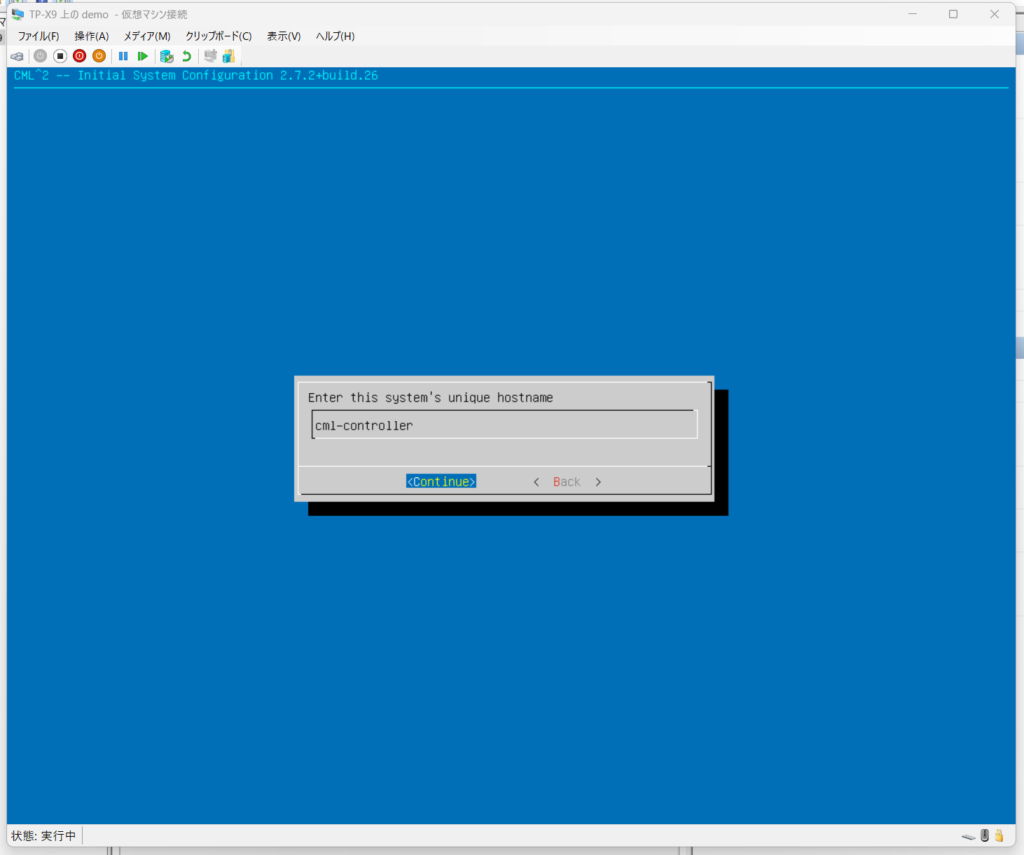1024x855 pixels.
Task: Click the share resources icon in toolbar
Action: (229, 56)
